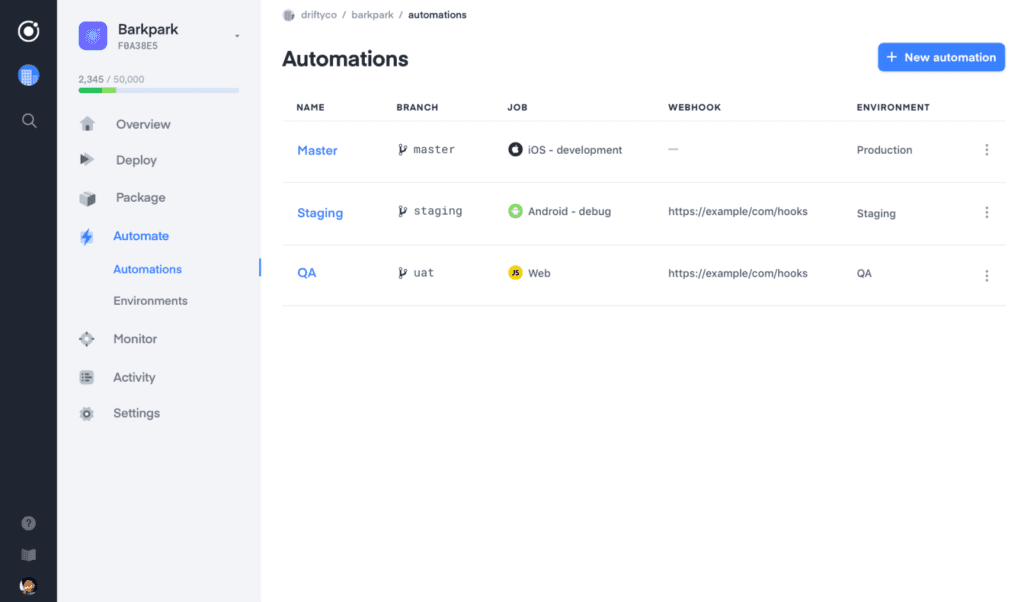This screenshot has width=1024, height=602.
Task: Click the WEBHOOK column header
Action: 694,107
